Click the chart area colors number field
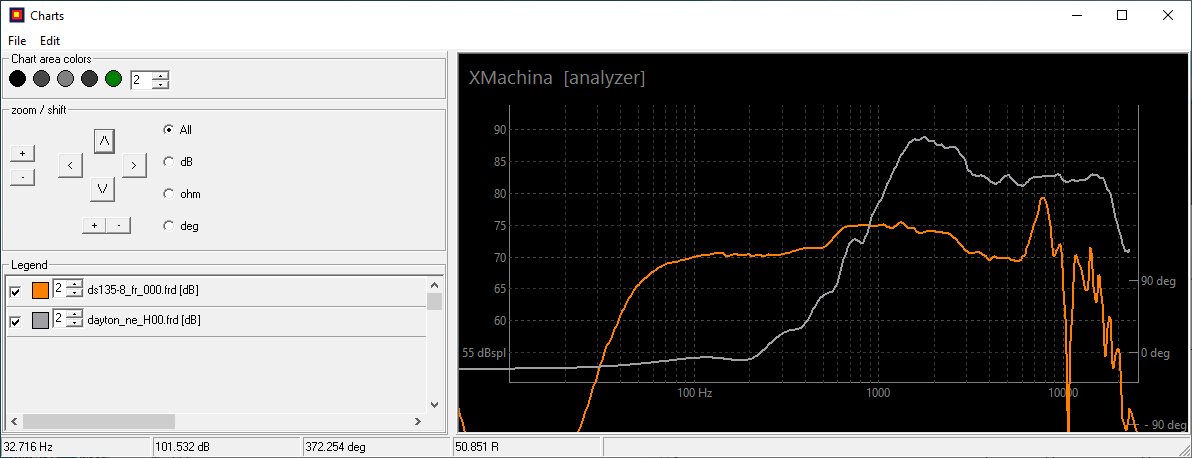This screenshot has width=1192, height=458. coord(141,79)
